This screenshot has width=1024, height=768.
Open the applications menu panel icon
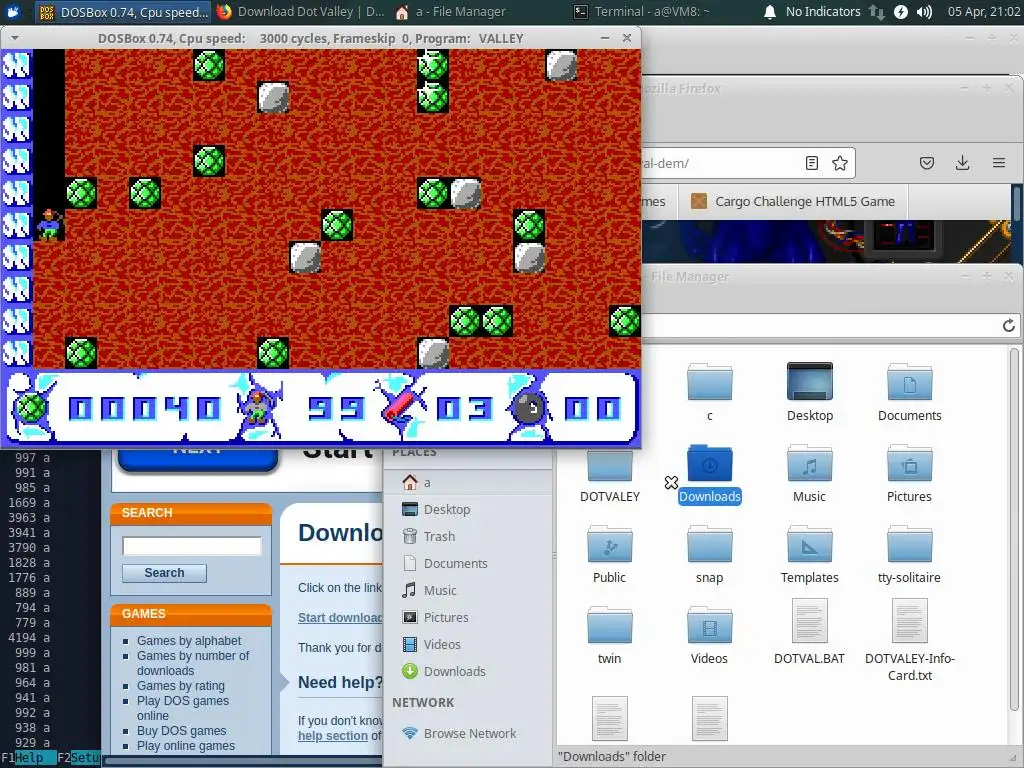coord(13,12)
